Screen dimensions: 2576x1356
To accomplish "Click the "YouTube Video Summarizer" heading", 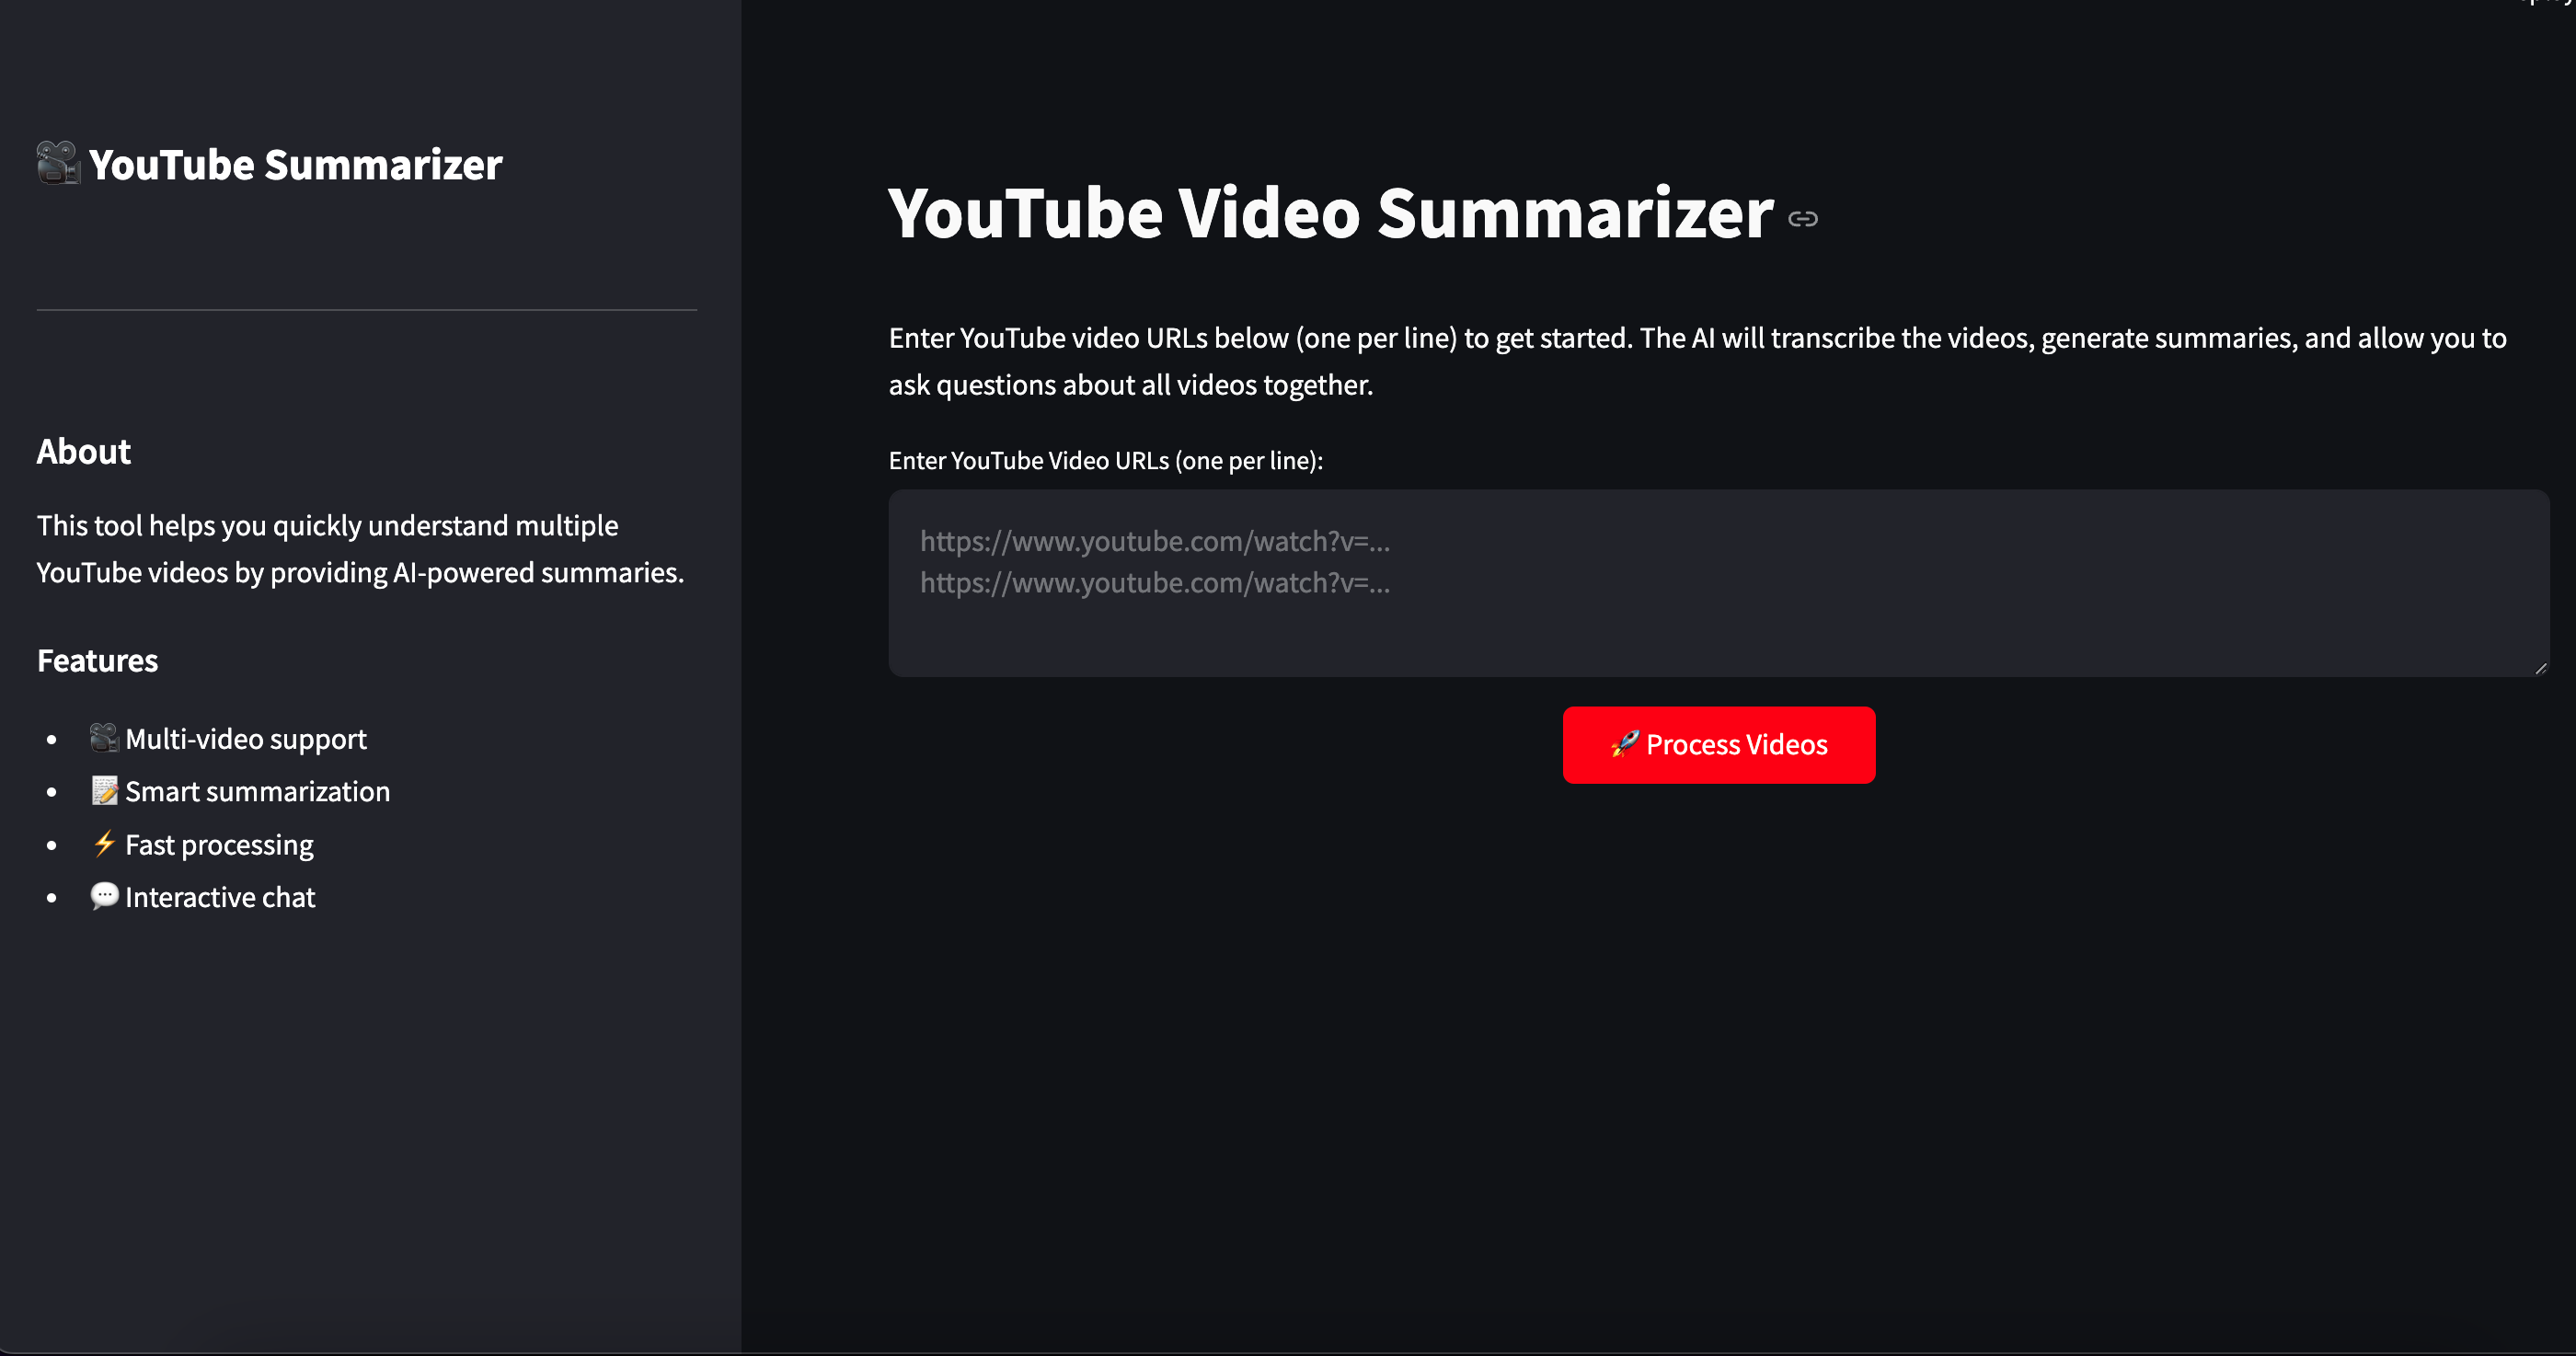I will click(x=1330, y=213).
